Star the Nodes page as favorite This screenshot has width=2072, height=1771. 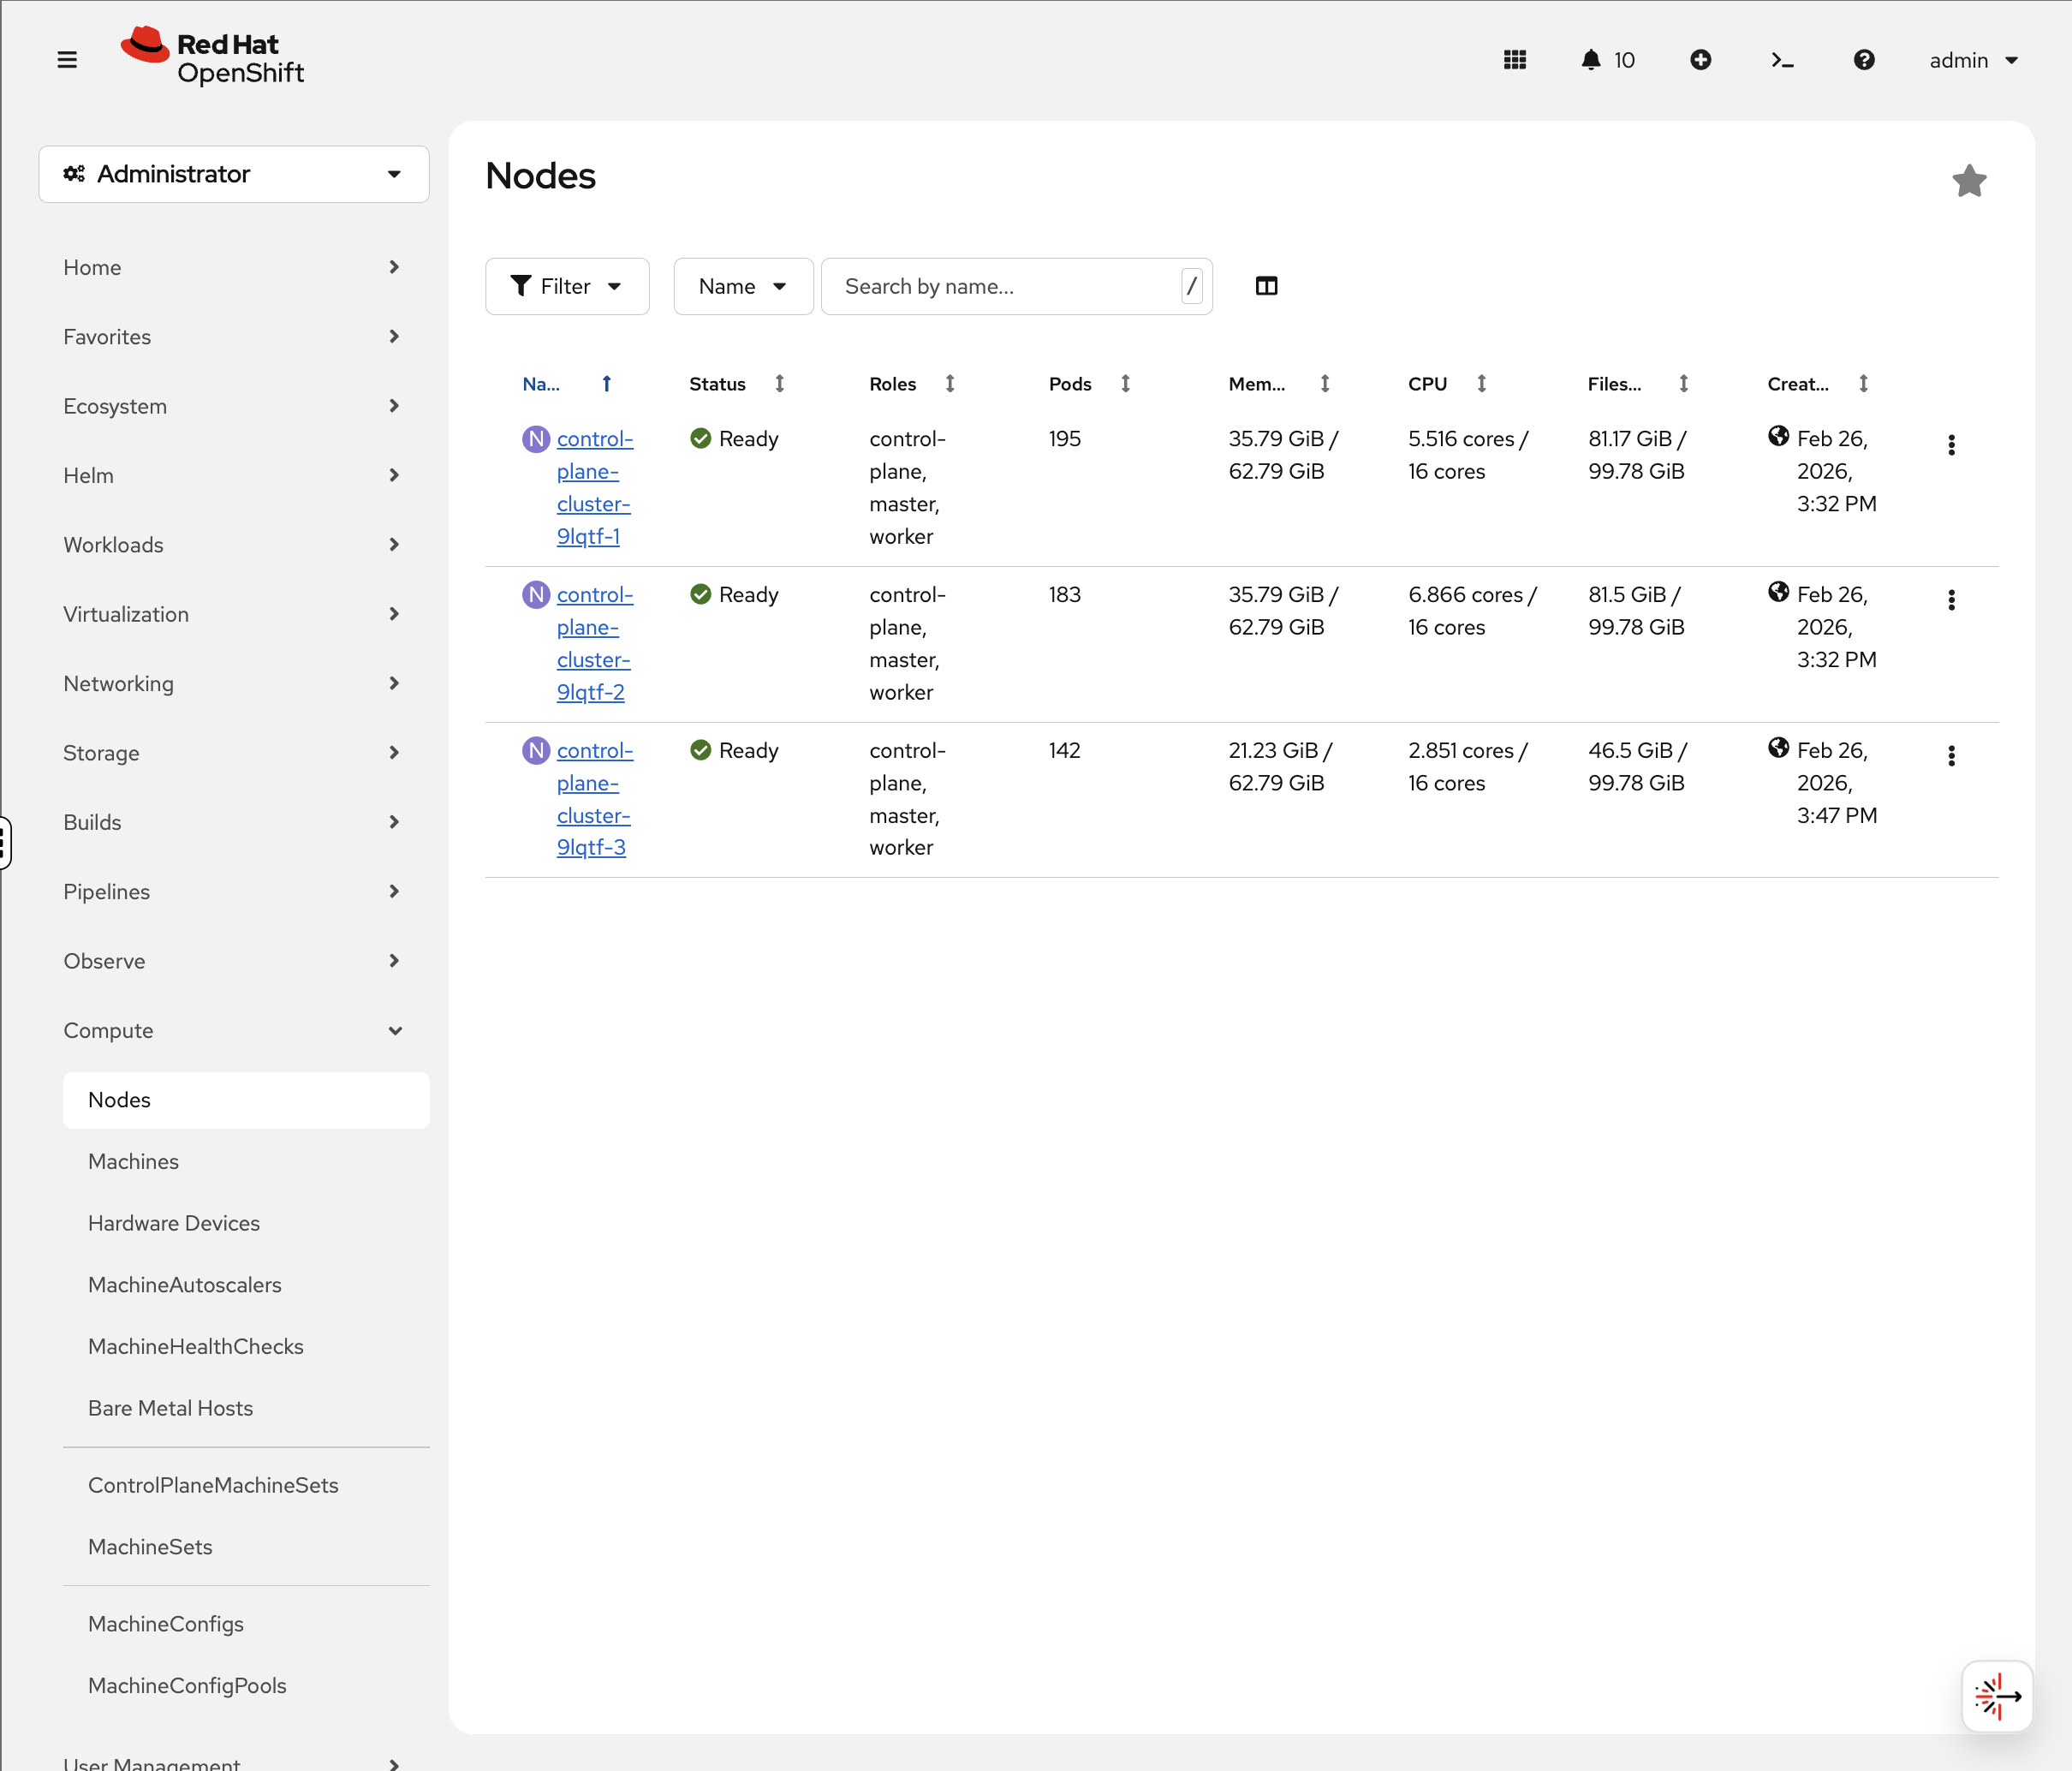tap(1968, 180)
